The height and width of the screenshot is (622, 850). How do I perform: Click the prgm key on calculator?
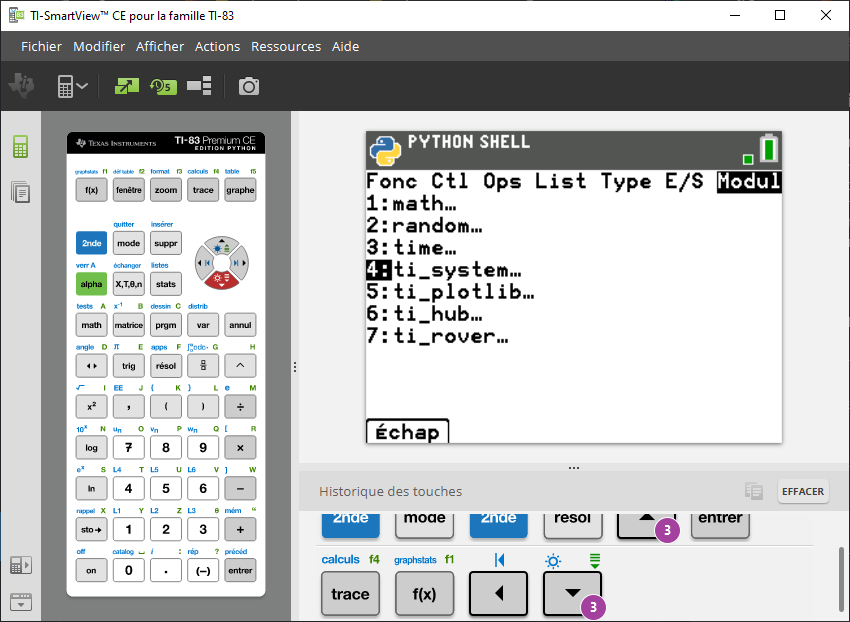click(166, 325)
